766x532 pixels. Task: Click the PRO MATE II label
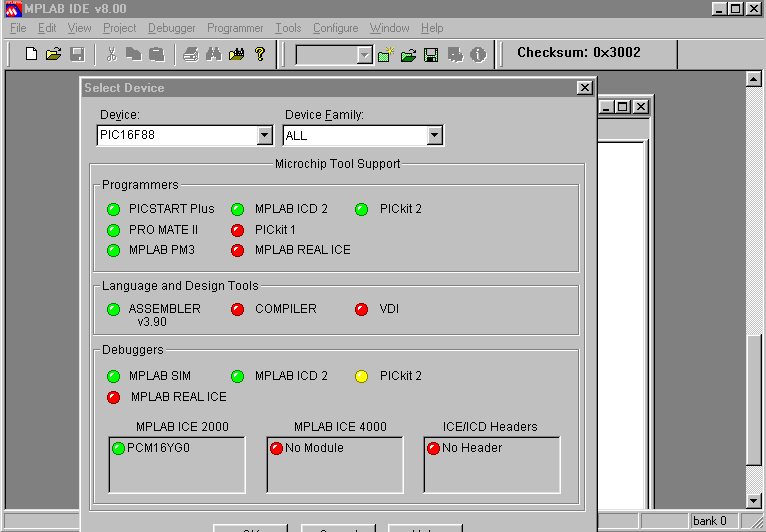[163, 230]
